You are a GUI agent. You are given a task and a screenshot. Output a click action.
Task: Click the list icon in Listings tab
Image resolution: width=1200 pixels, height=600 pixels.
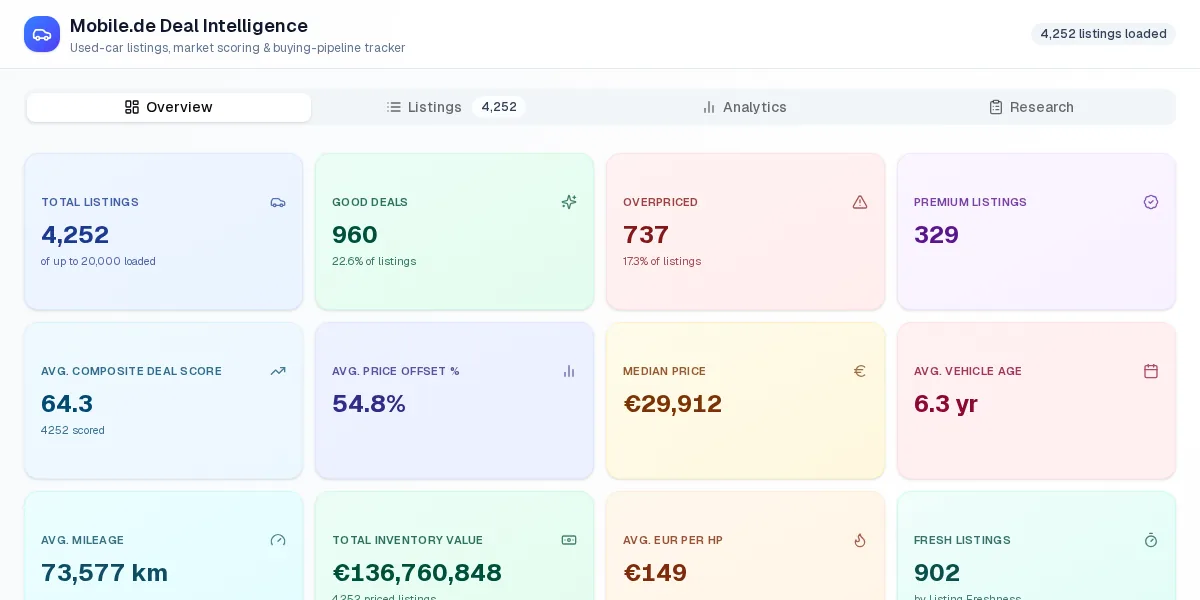(394, 107)
